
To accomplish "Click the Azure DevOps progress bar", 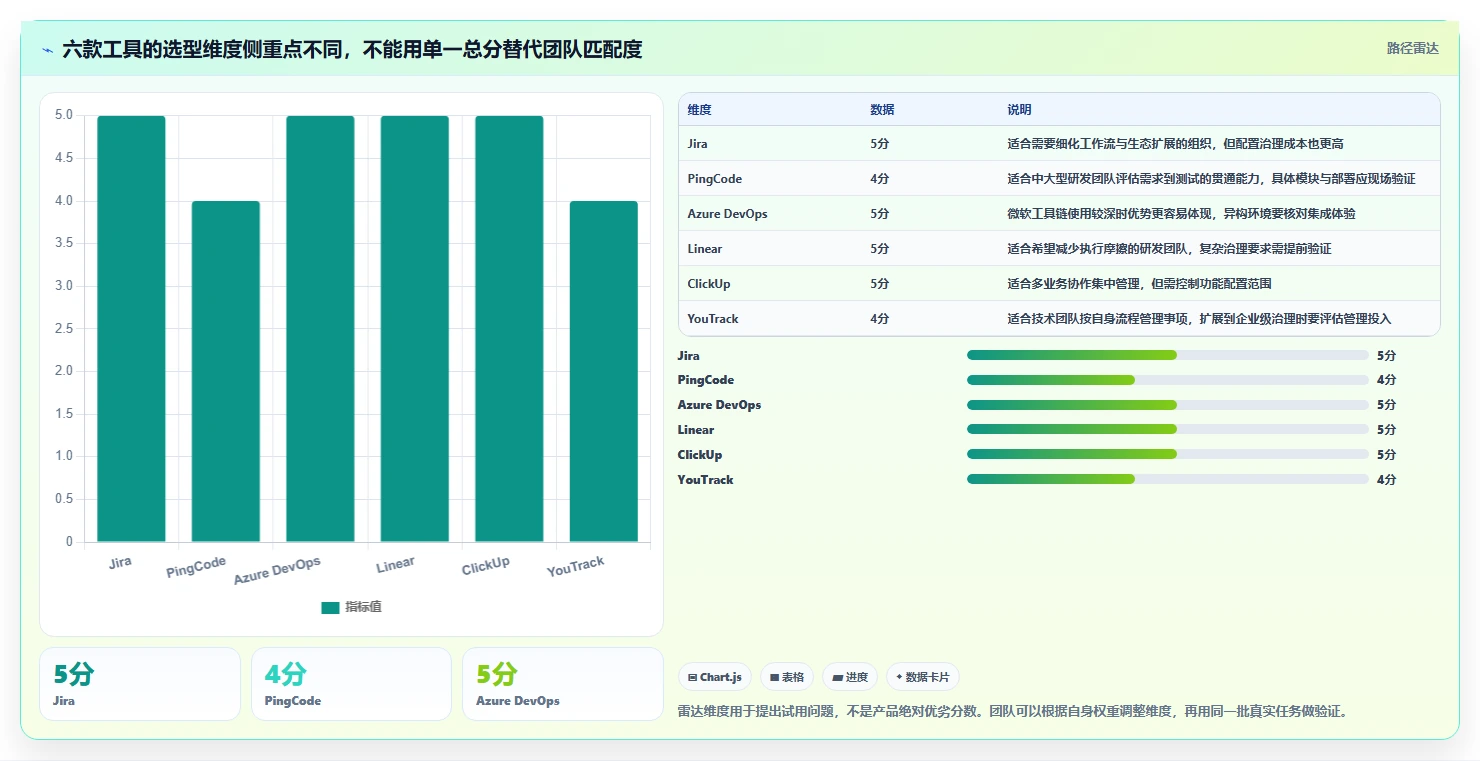I will 1167,405.
